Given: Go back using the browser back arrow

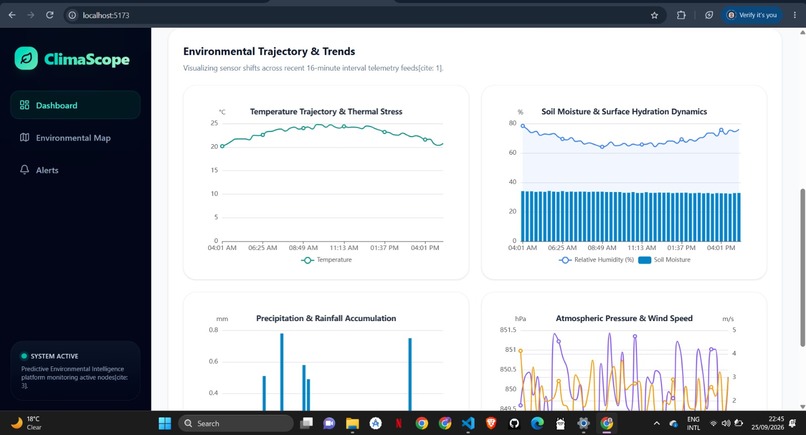Looking at the screenshot, I should (x=12, y=15).
